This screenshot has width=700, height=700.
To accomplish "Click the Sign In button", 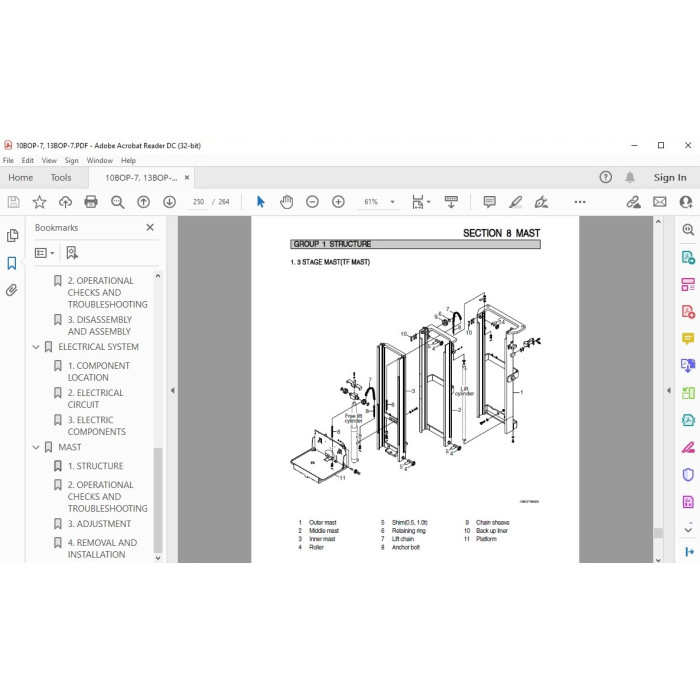I will pos(670,177).
